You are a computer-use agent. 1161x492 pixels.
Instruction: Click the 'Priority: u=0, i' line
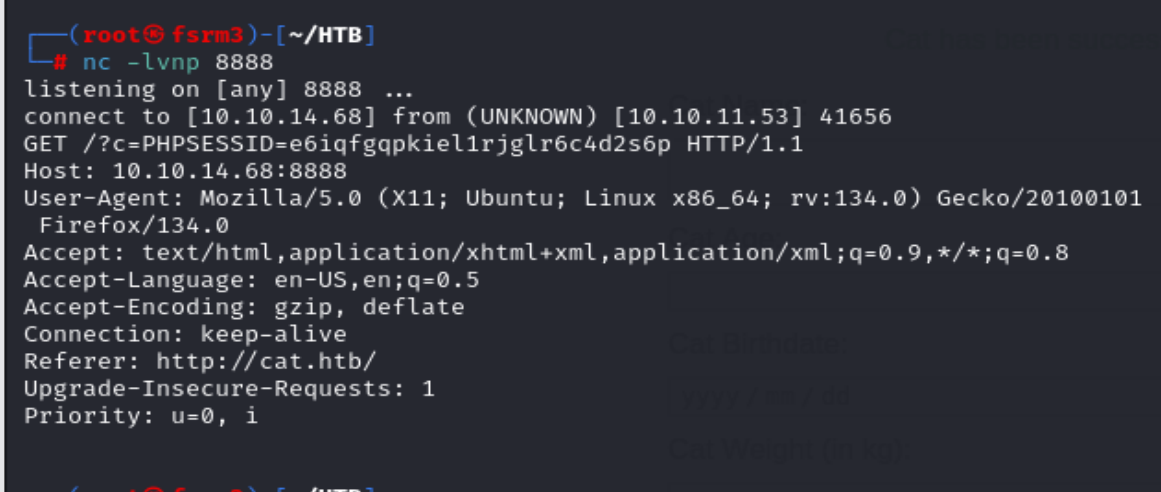(141, 415)
